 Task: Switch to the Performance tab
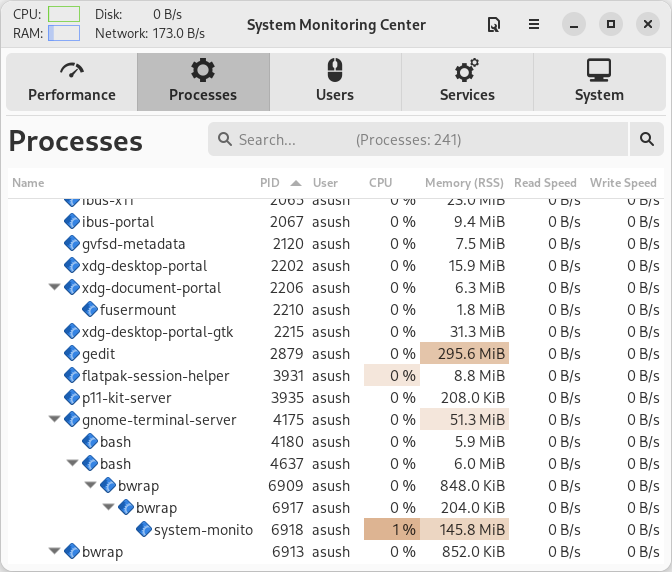[71, 82]
